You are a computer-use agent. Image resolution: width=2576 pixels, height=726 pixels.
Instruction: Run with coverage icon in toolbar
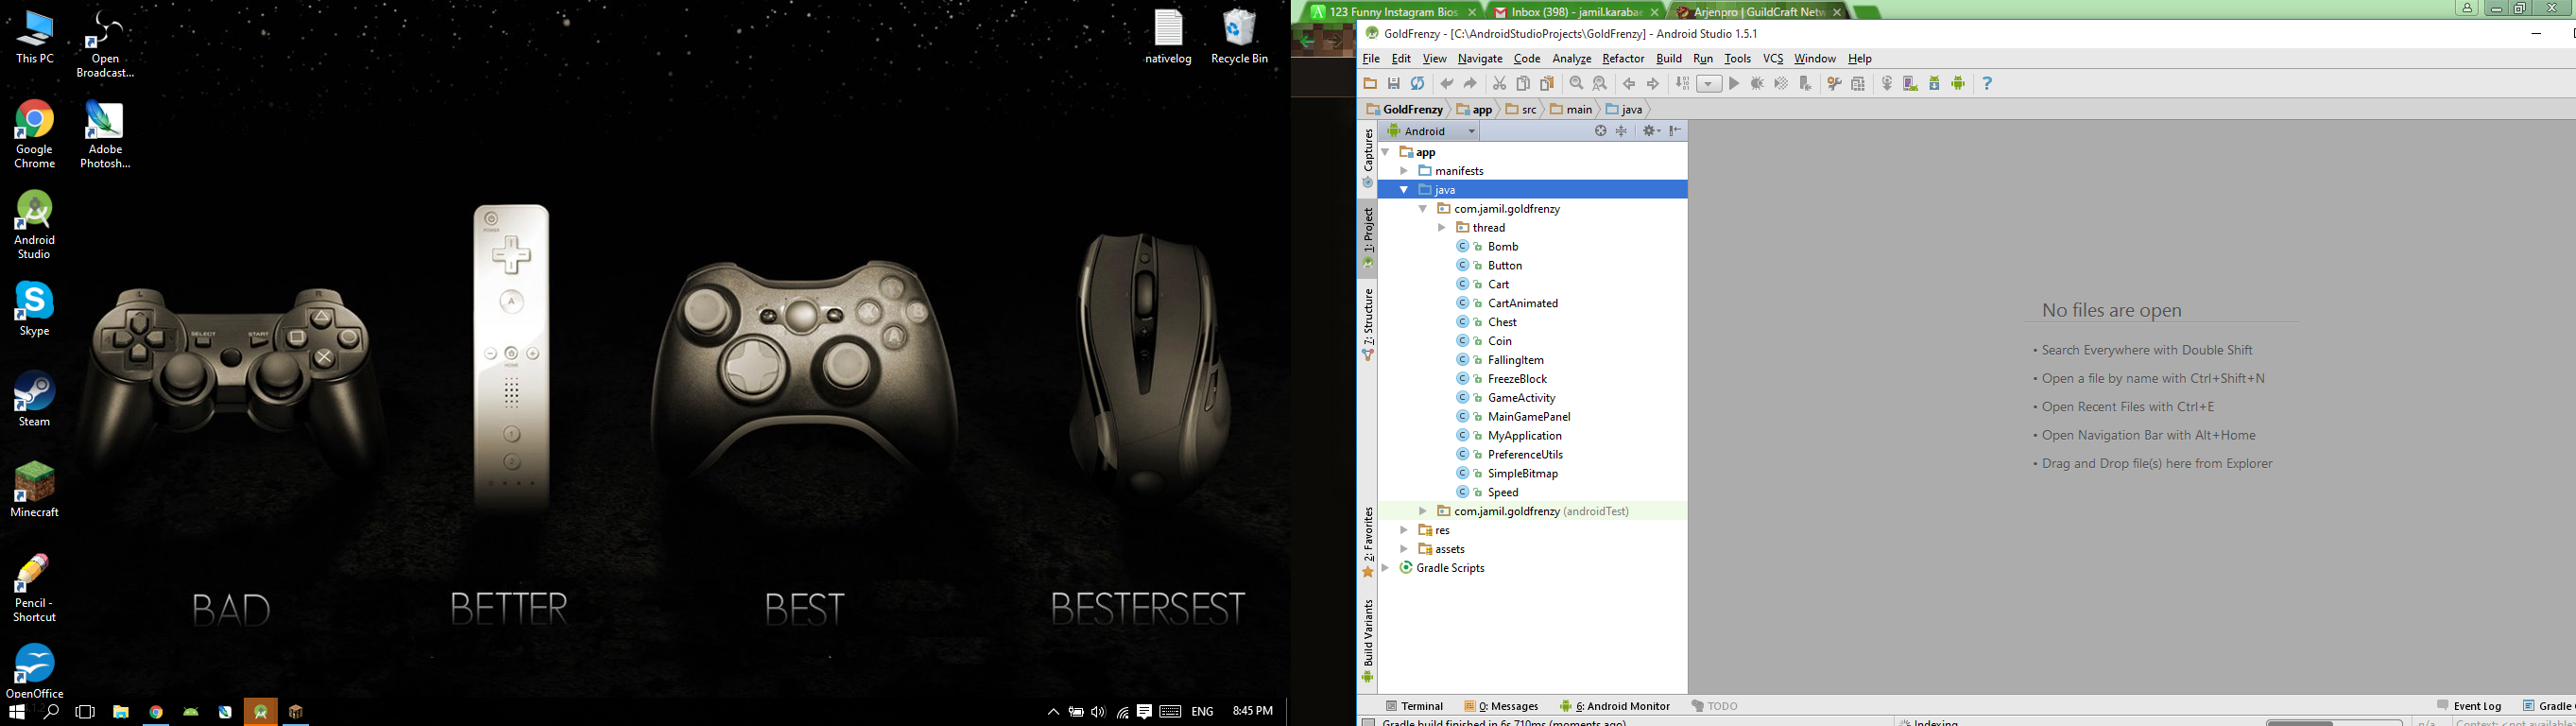1781,84
